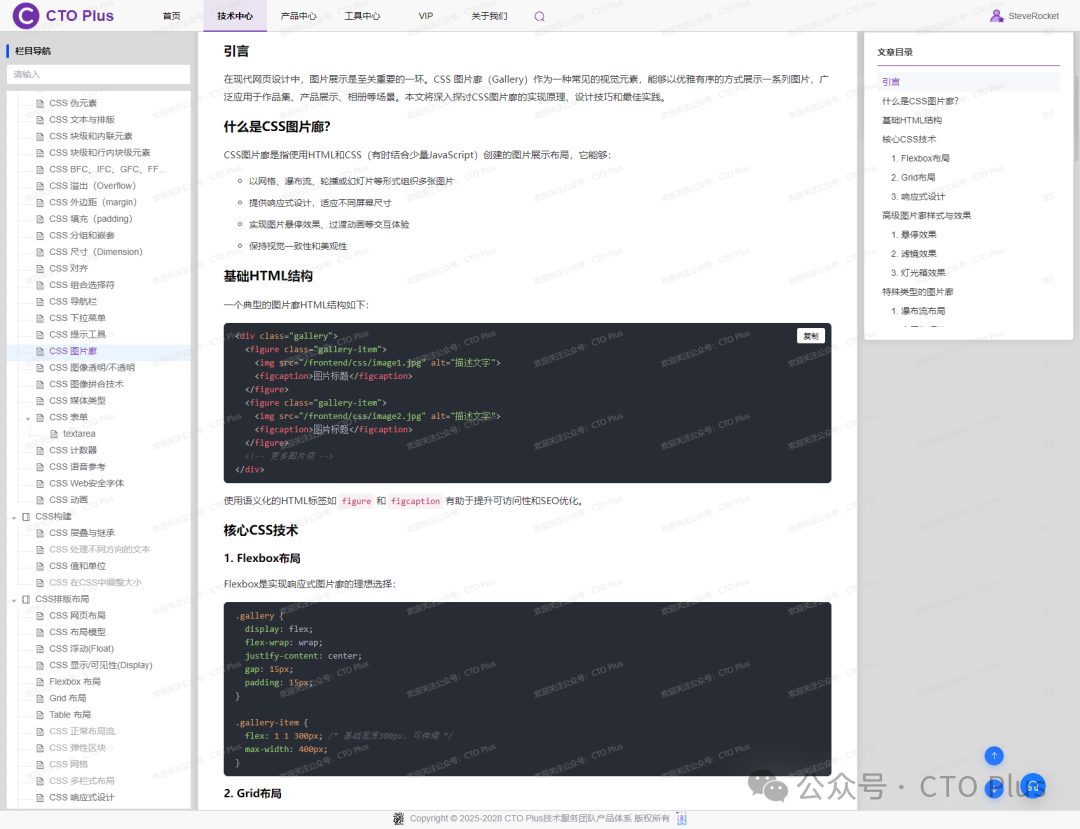
Task: Click the SteveRocket username text
Action: (1033, 16)
